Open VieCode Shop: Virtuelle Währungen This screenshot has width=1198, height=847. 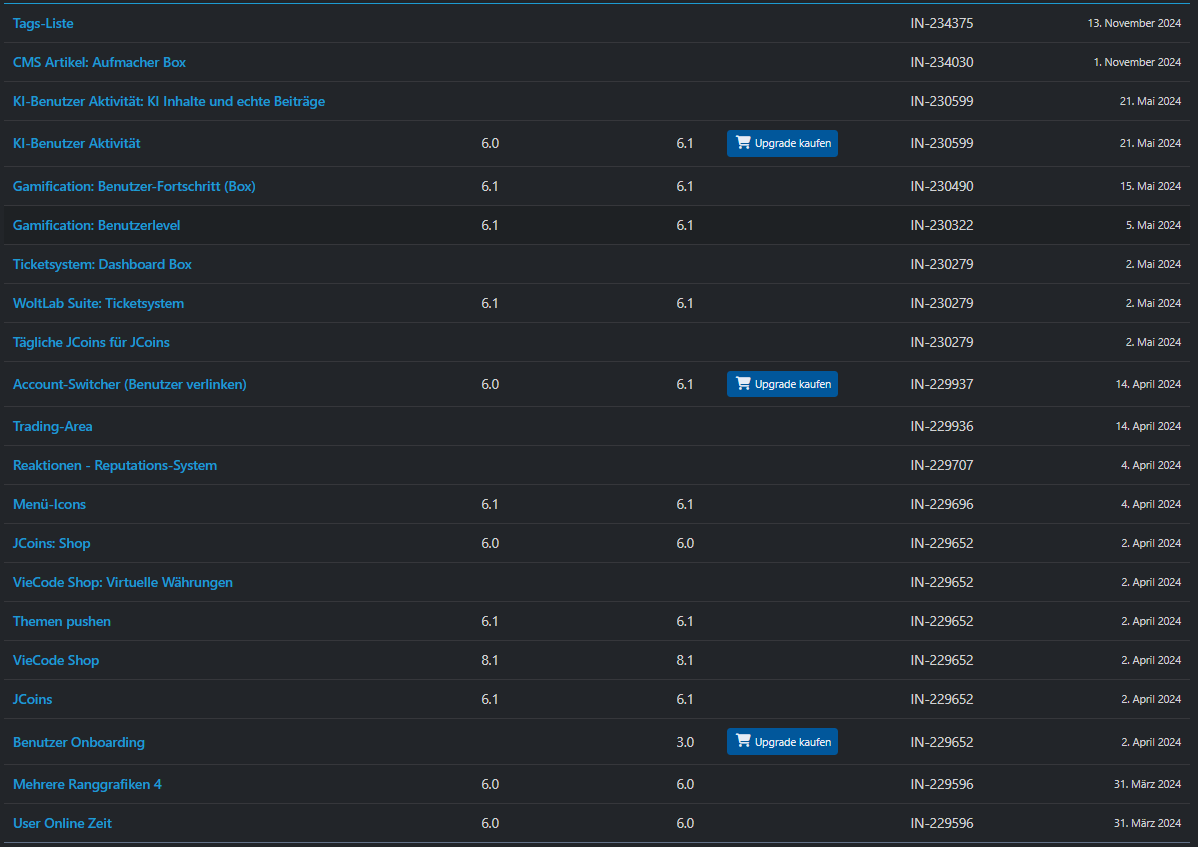coord(122,582)
